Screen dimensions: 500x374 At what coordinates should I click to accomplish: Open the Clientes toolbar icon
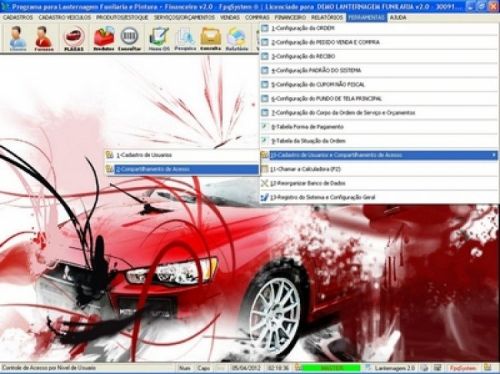point(18,38)
